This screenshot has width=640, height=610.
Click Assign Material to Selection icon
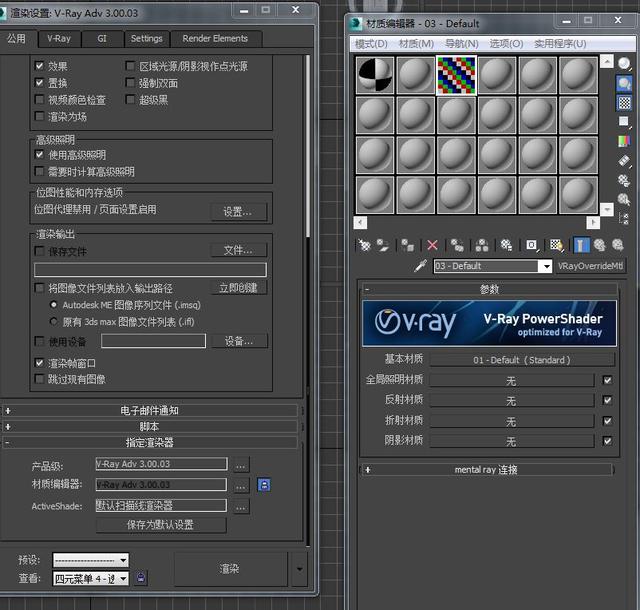click(407, 245)
